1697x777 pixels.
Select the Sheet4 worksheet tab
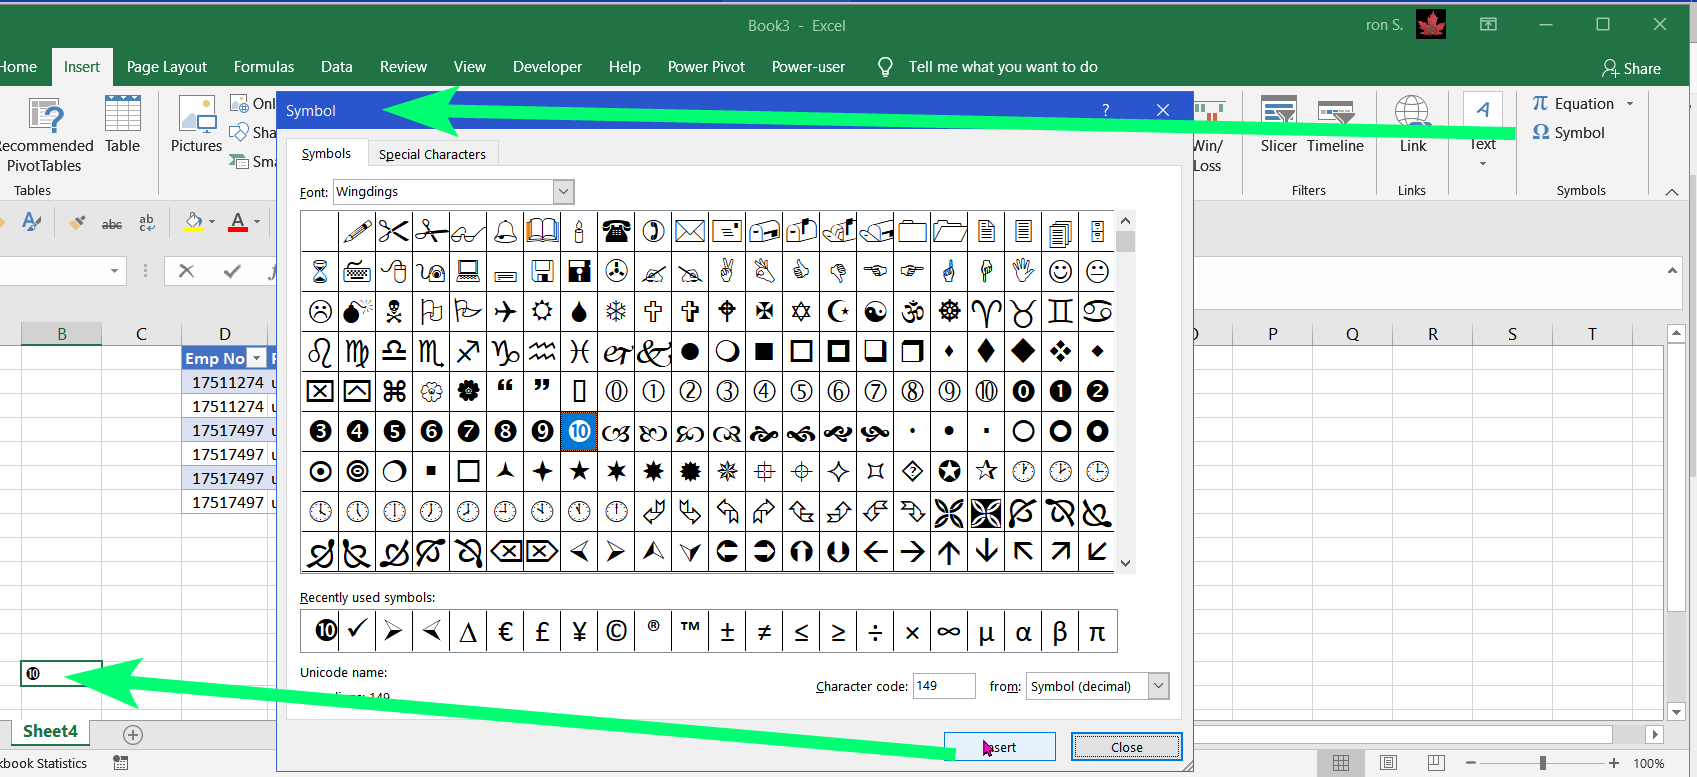[50, 731]
